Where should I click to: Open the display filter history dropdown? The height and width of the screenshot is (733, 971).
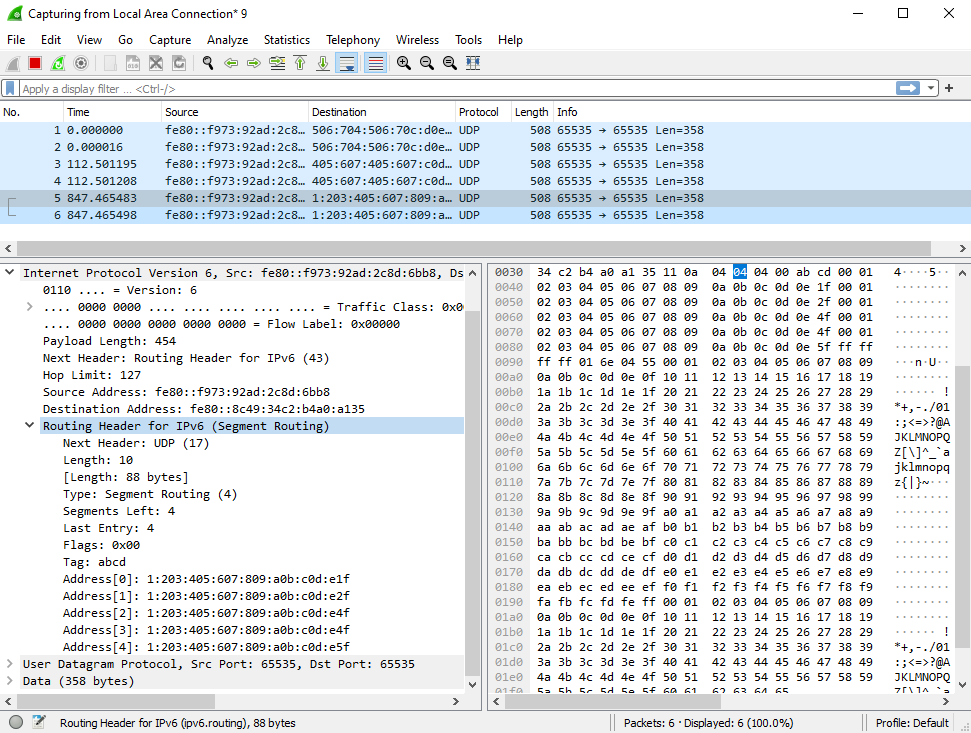coord(930,88)
